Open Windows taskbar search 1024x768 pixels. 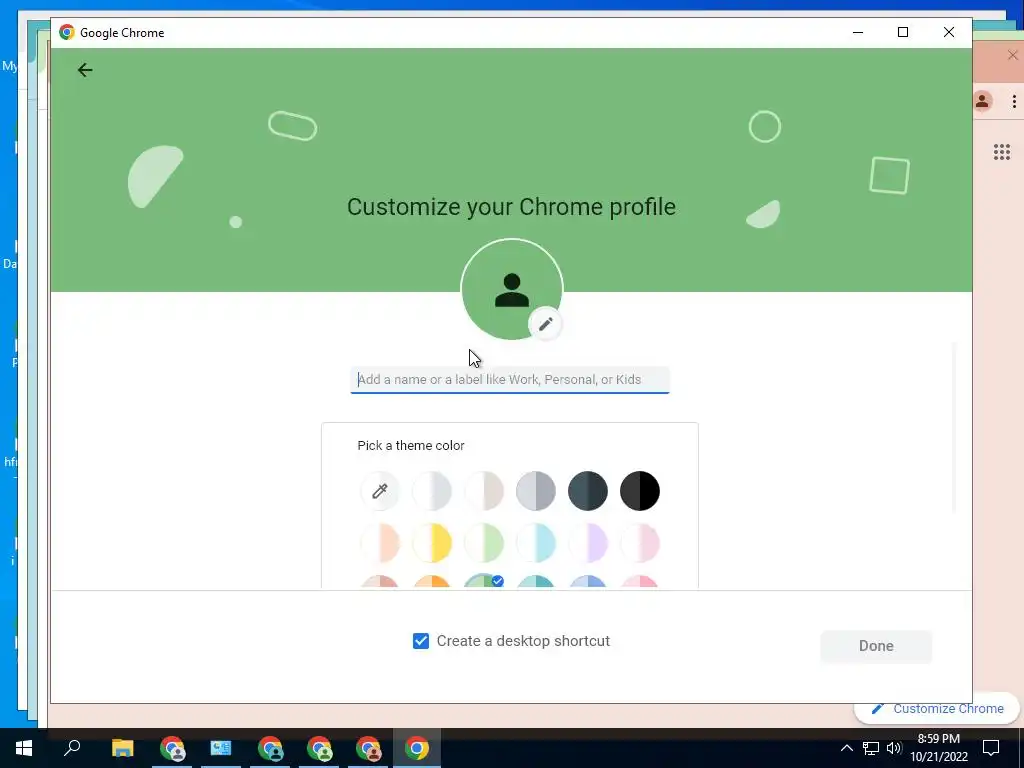coord(72,748)
